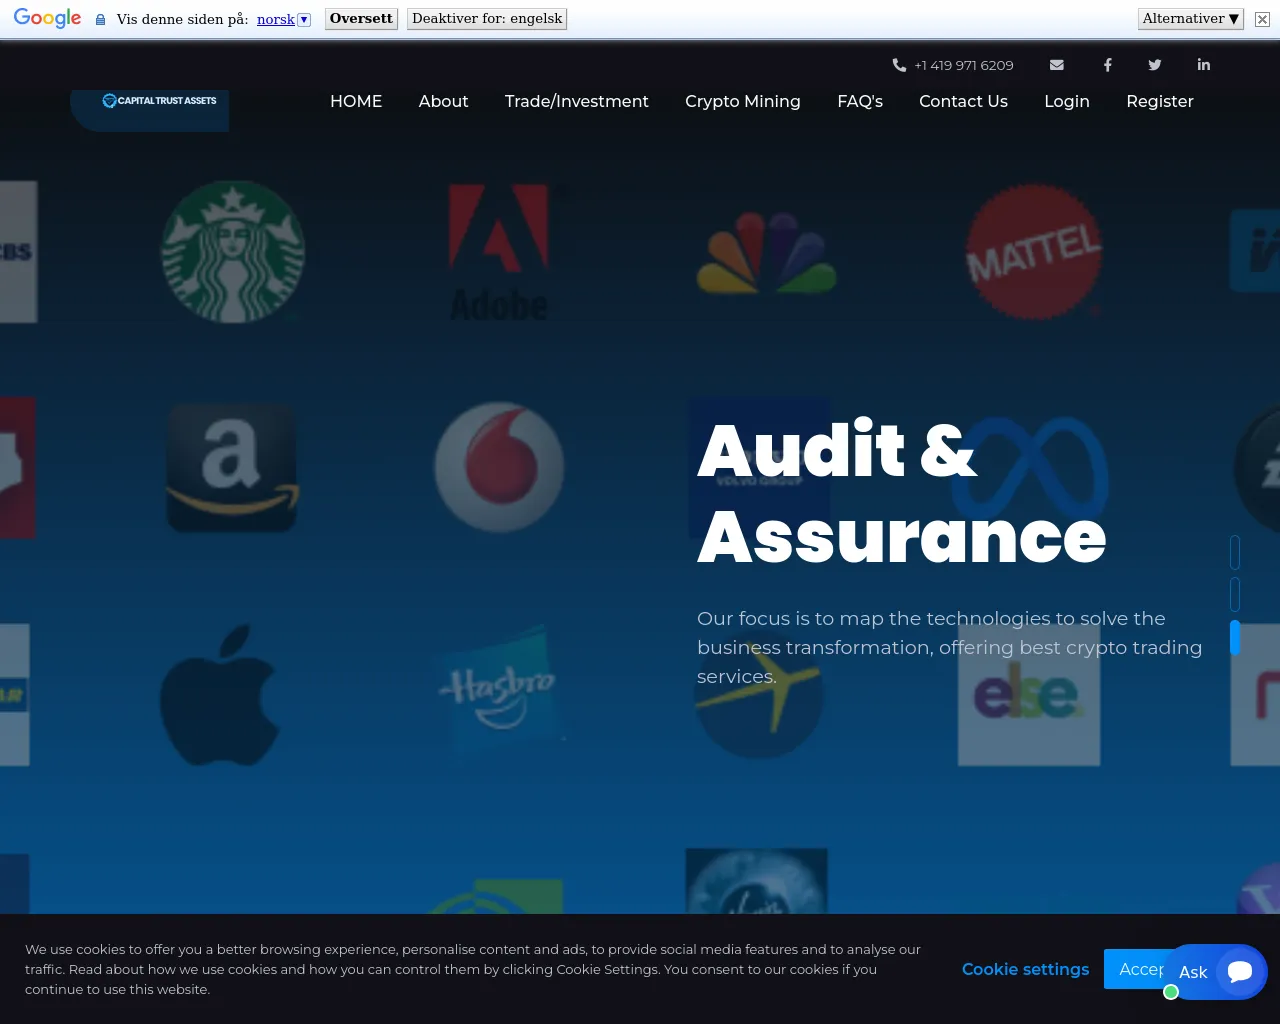Image resolution: width=1280 pixels, height=1024 pixels.
Task: Open Crypto Mining menu item
Action: click(743, 101)
